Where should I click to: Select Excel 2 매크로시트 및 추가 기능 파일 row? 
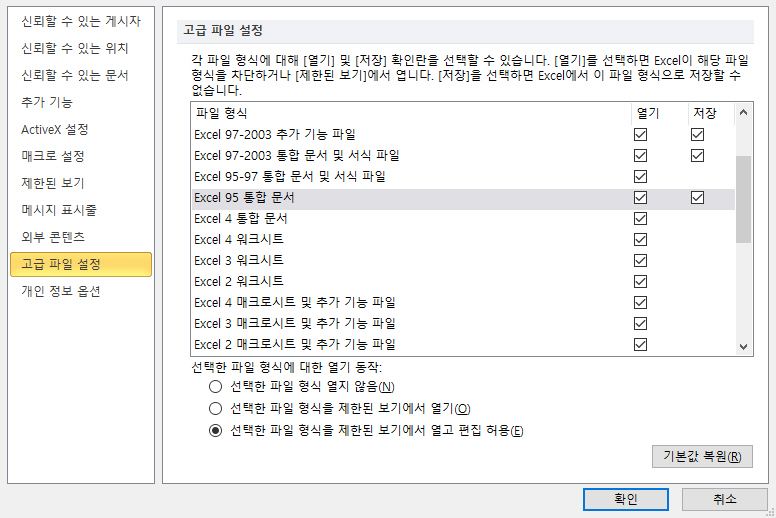click(463, 344)
